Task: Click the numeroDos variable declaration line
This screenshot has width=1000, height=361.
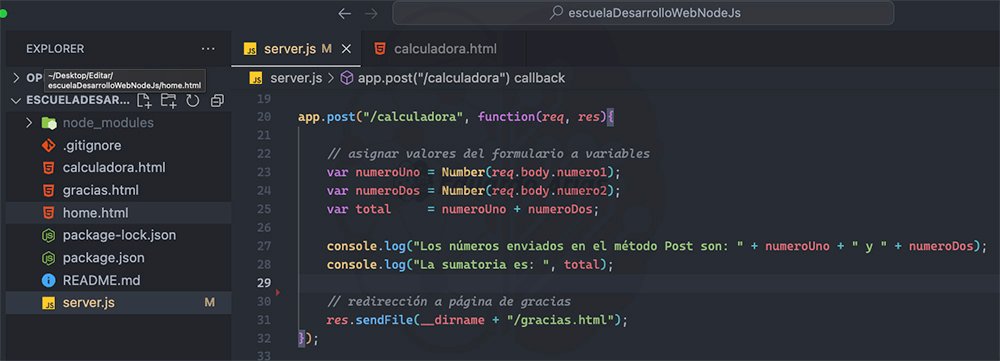Action: 473,191
